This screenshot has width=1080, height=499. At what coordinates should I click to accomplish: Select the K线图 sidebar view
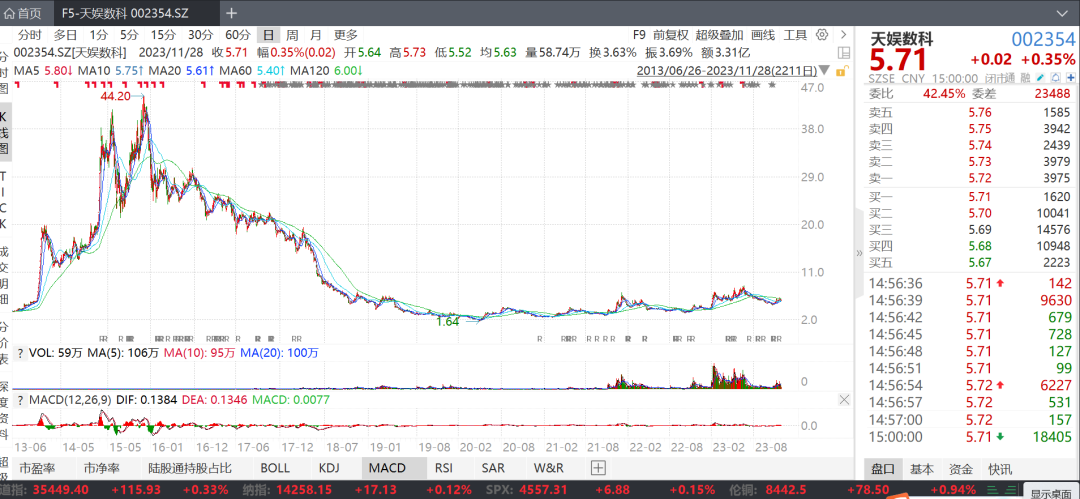coord(4,133)
